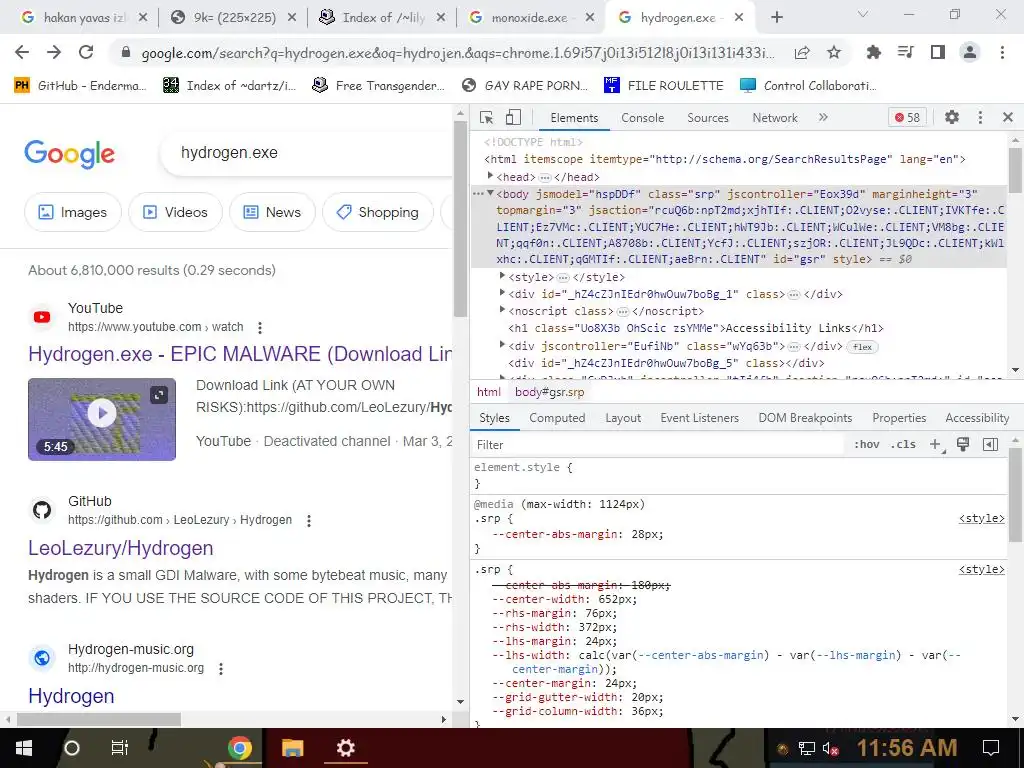The width and height of the screenshot is (1024, 768).
Task: Switch to Console tab in DevTools
Action: (x=643, y=118)
